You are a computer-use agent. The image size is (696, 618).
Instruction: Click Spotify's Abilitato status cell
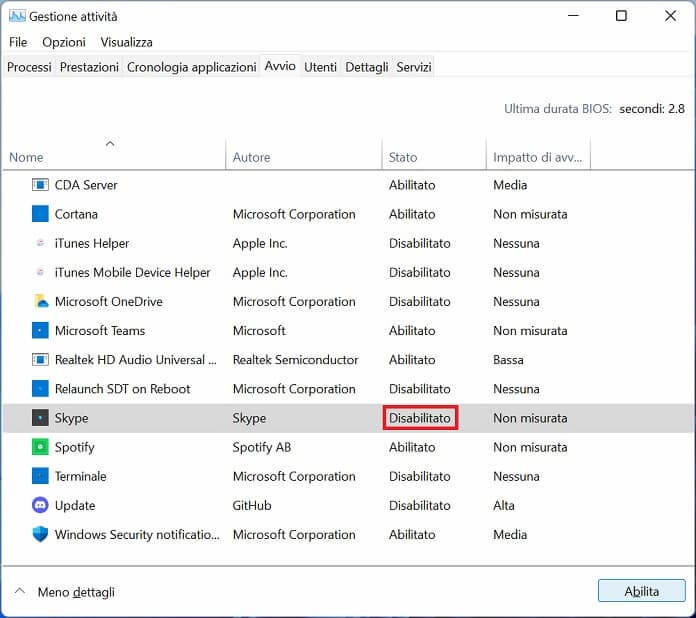pos(412,447)
